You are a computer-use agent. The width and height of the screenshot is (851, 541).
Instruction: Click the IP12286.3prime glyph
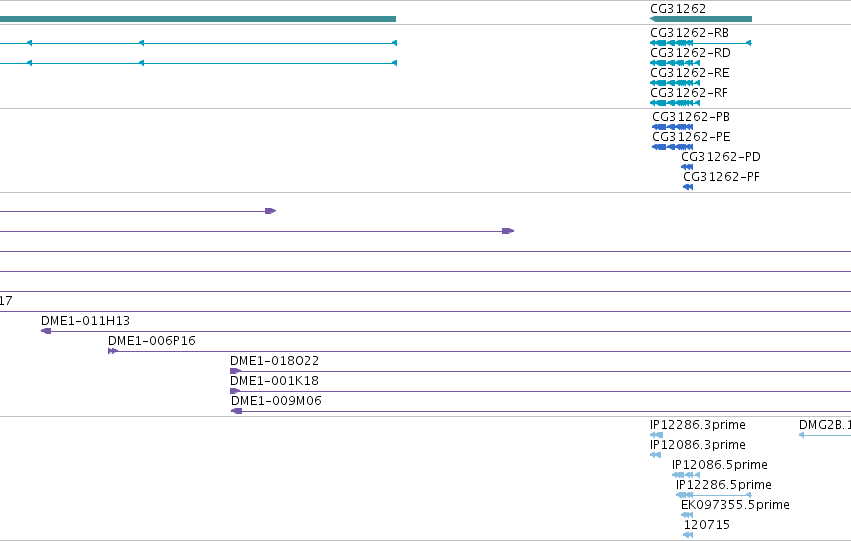pos(656,435)
